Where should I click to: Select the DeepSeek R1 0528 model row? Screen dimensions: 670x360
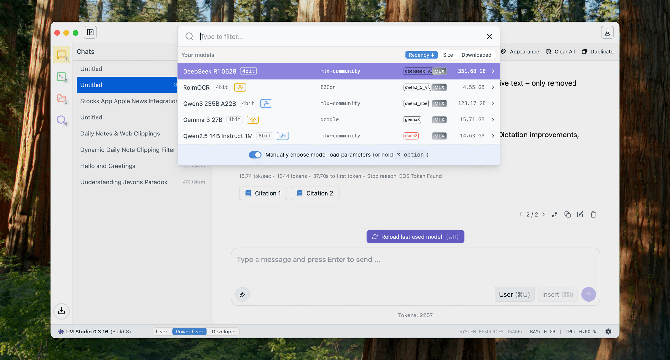[338, 71]
